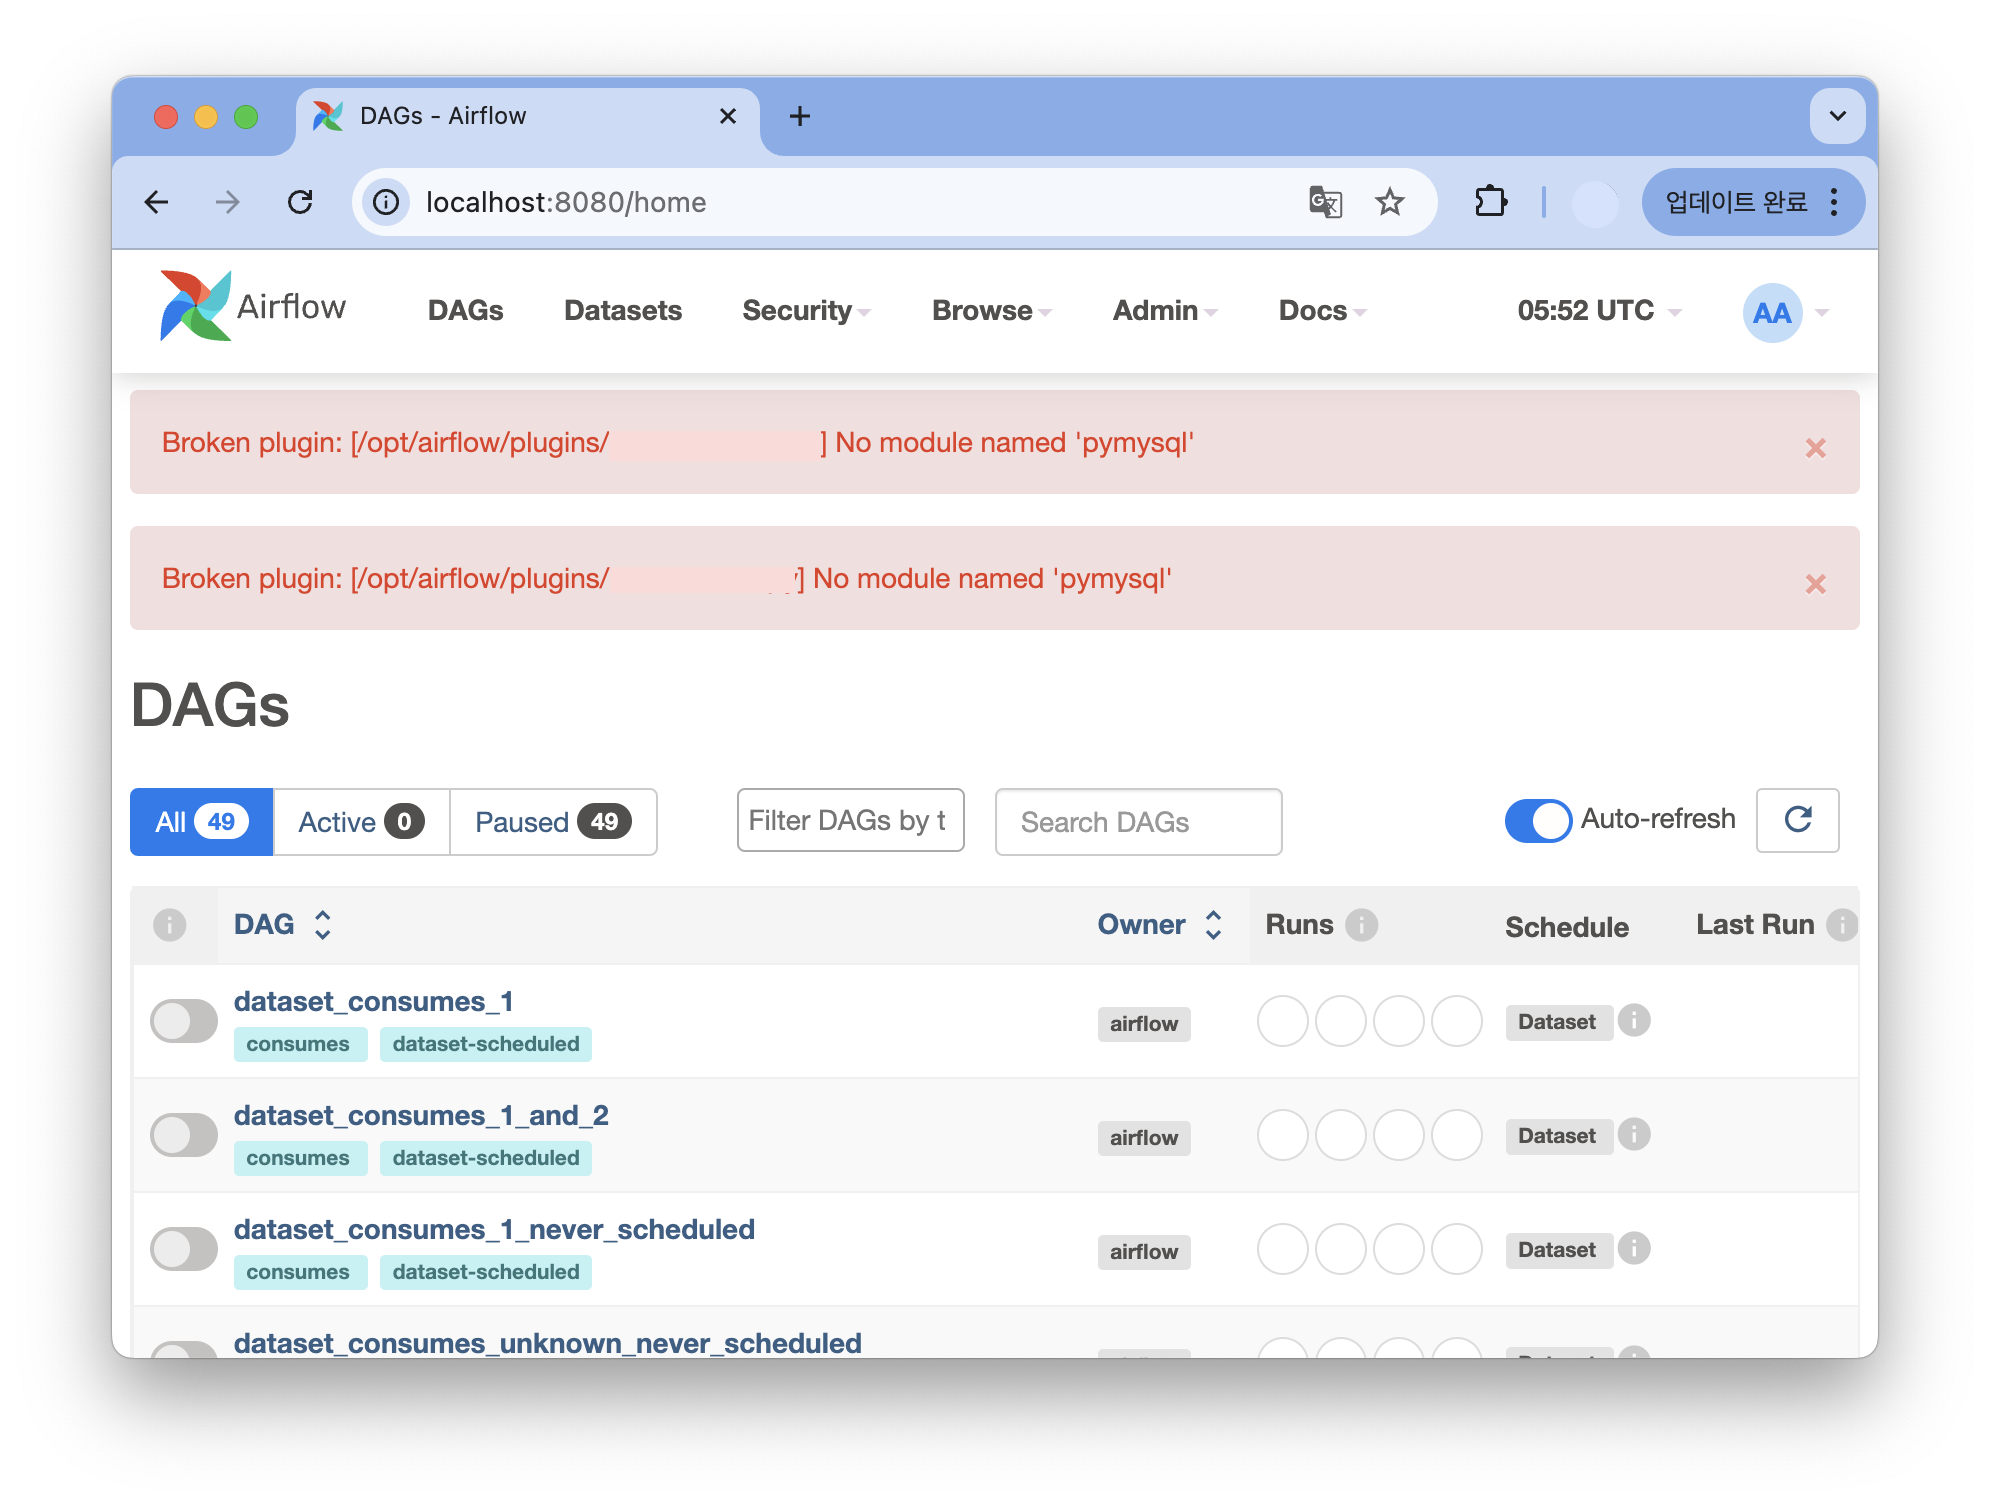Click the Google Translate icon in address bar

(x=1325, y=202)
